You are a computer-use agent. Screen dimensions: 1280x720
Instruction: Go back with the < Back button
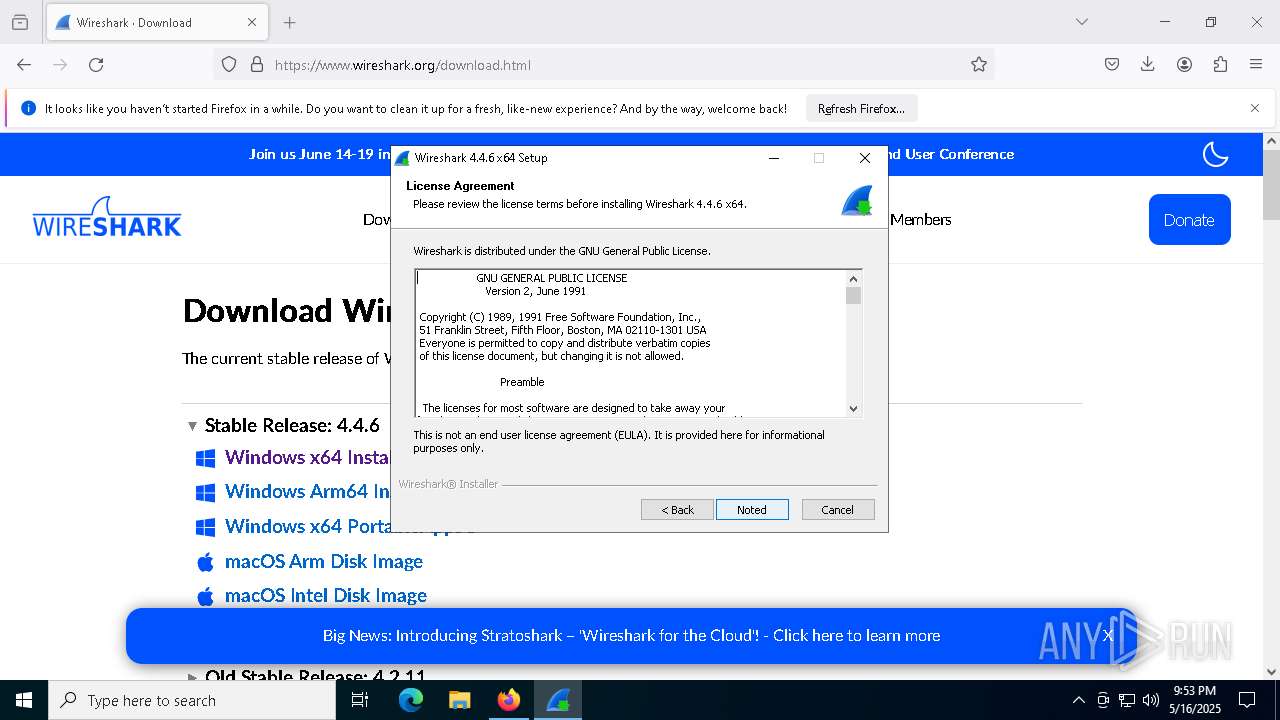coord(677,510)
